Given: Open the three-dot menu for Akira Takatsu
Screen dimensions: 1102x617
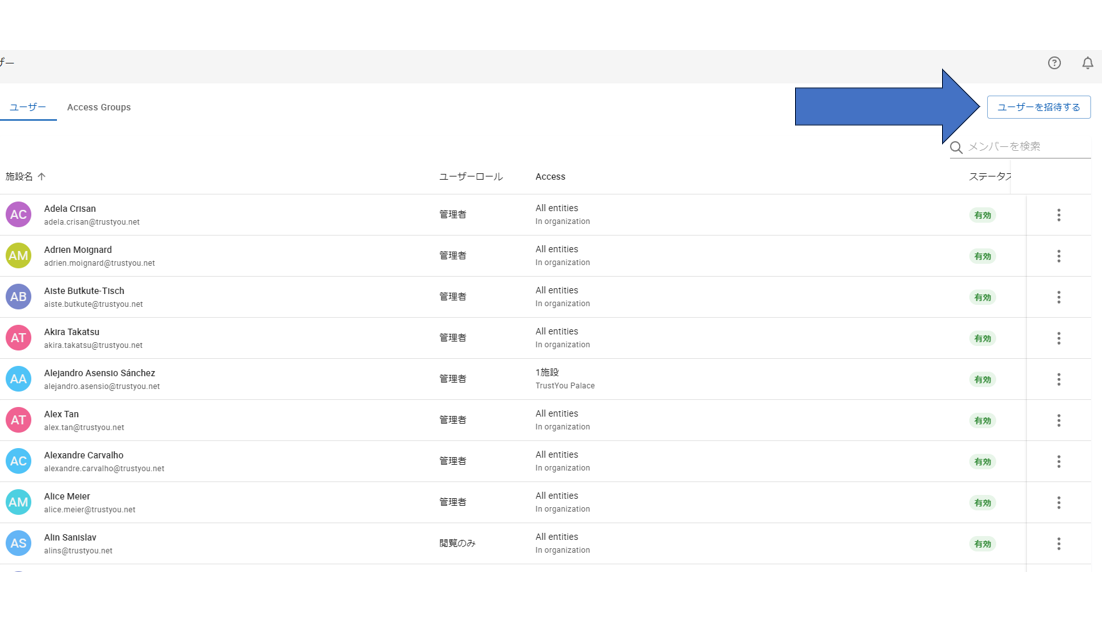Looking at the screenshot, I should tap(1058, 338).
